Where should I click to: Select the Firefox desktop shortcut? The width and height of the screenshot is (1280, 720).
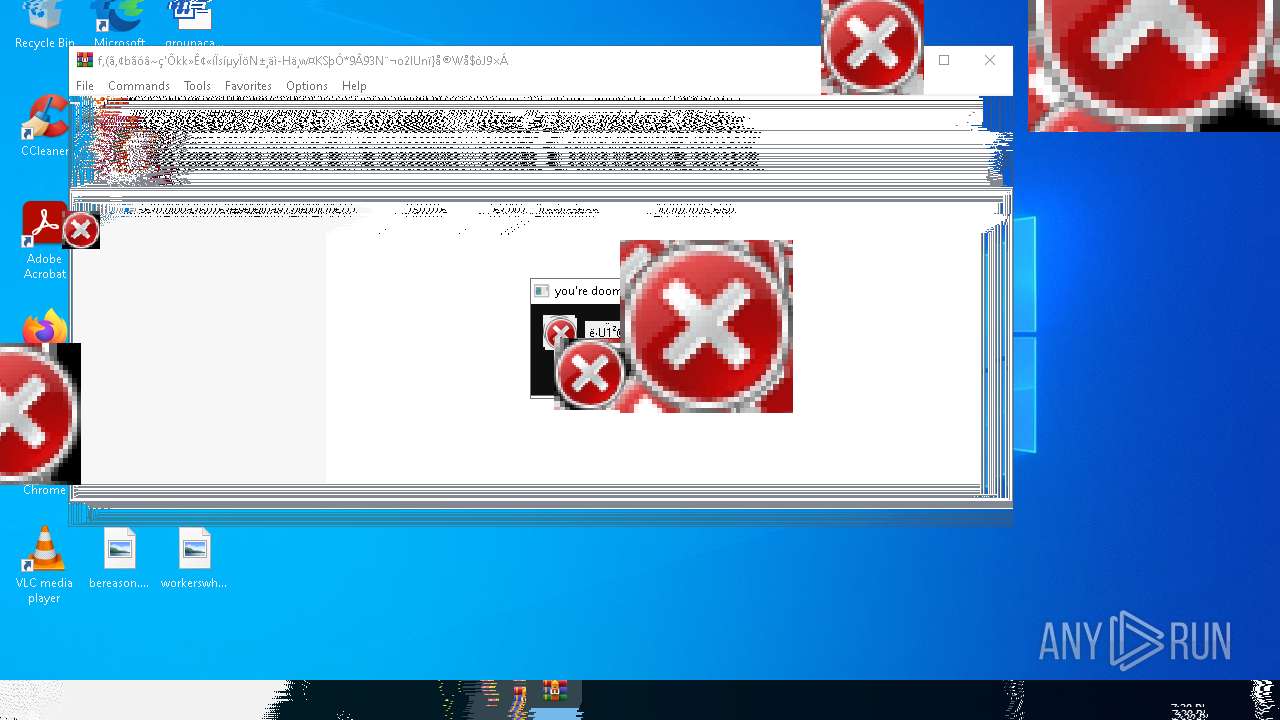click(45, 327)
